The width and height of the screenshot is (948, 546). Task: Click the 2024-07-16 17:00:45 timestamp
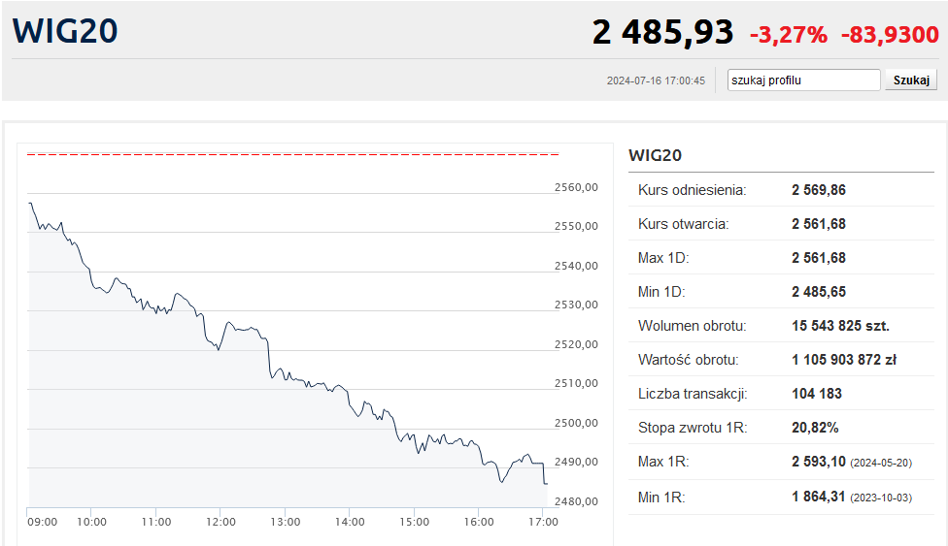[x=656, y=81]
